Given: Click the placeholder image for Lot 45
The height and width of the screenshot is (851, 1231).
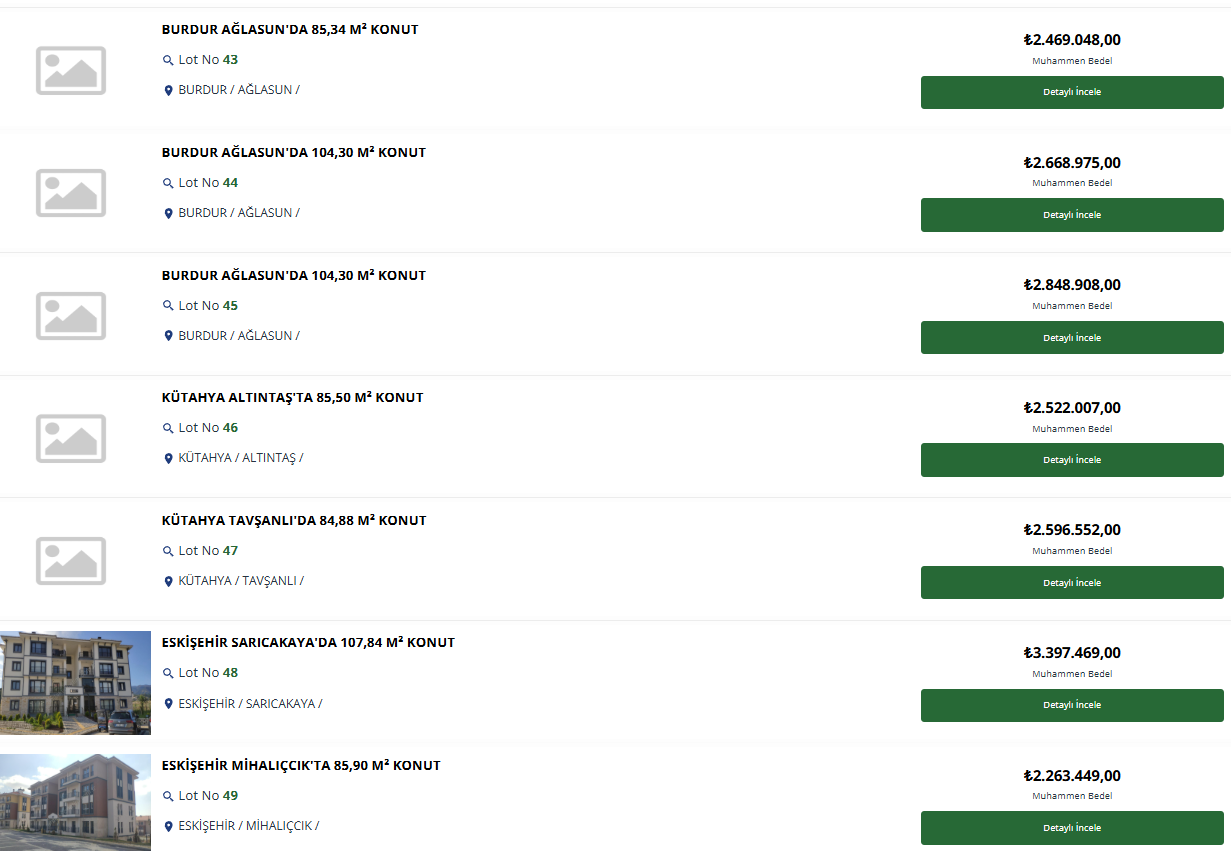Looking at the screenshot, I should pos(71,315).
